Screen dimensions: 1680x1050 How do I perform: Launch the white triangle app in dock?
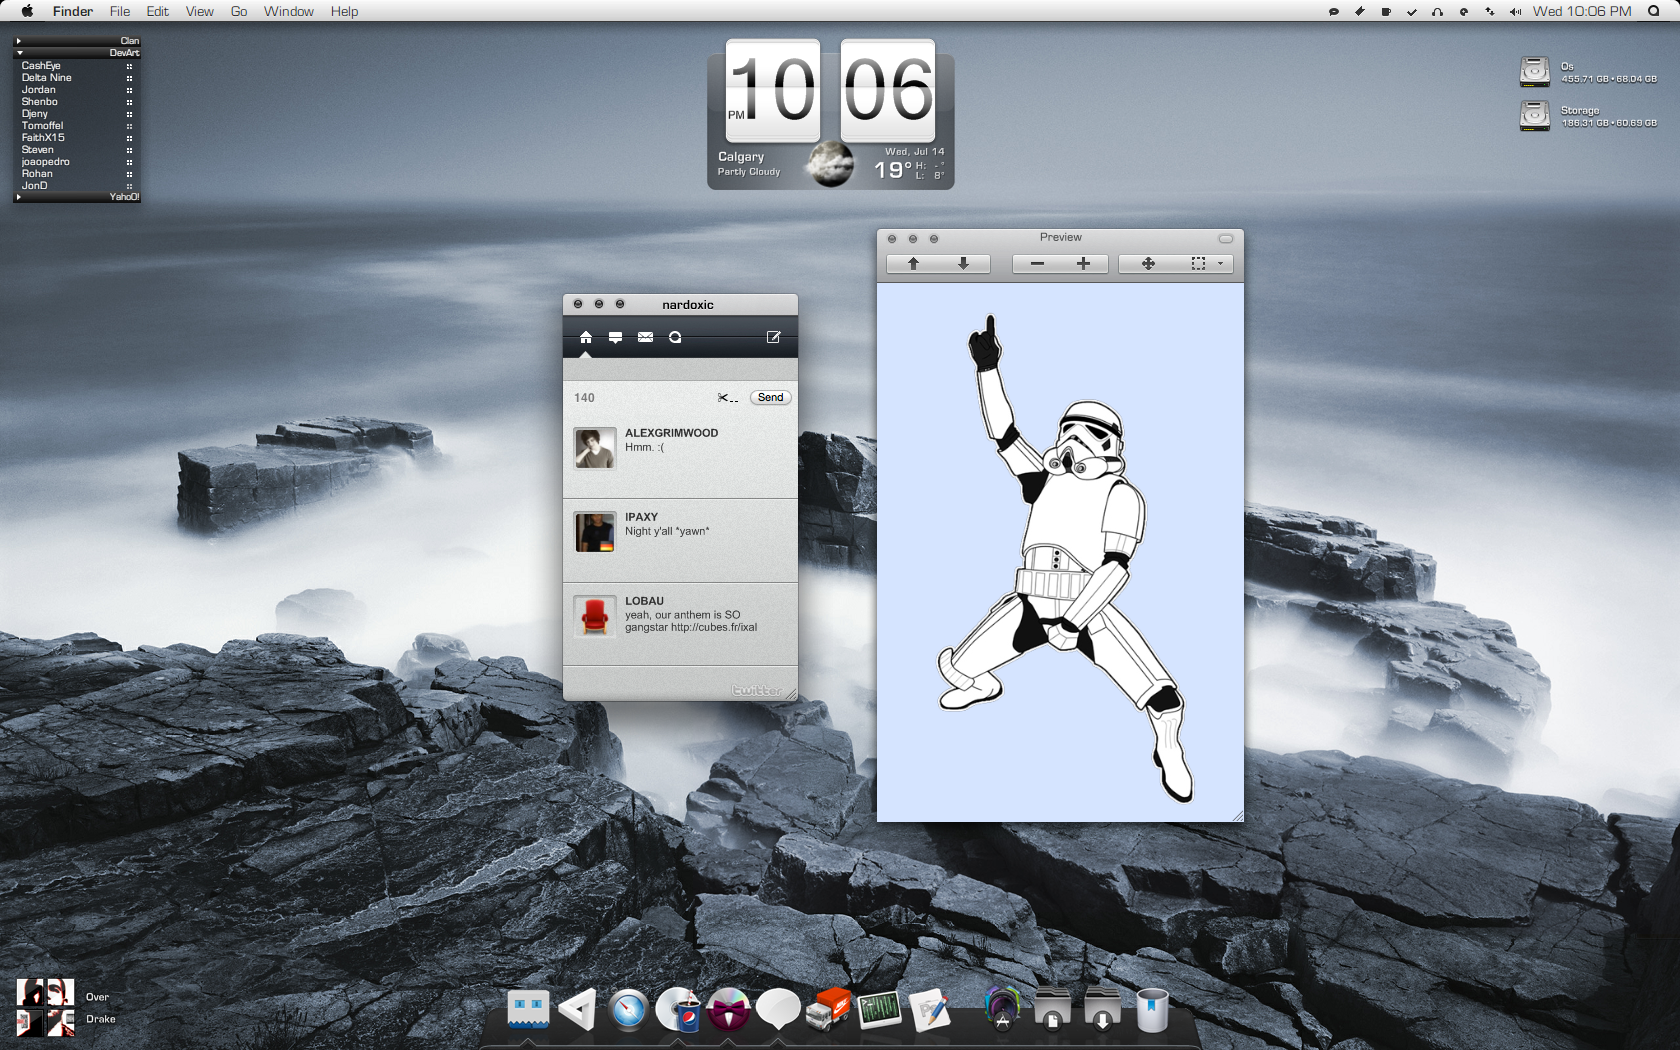(578, 1009)
